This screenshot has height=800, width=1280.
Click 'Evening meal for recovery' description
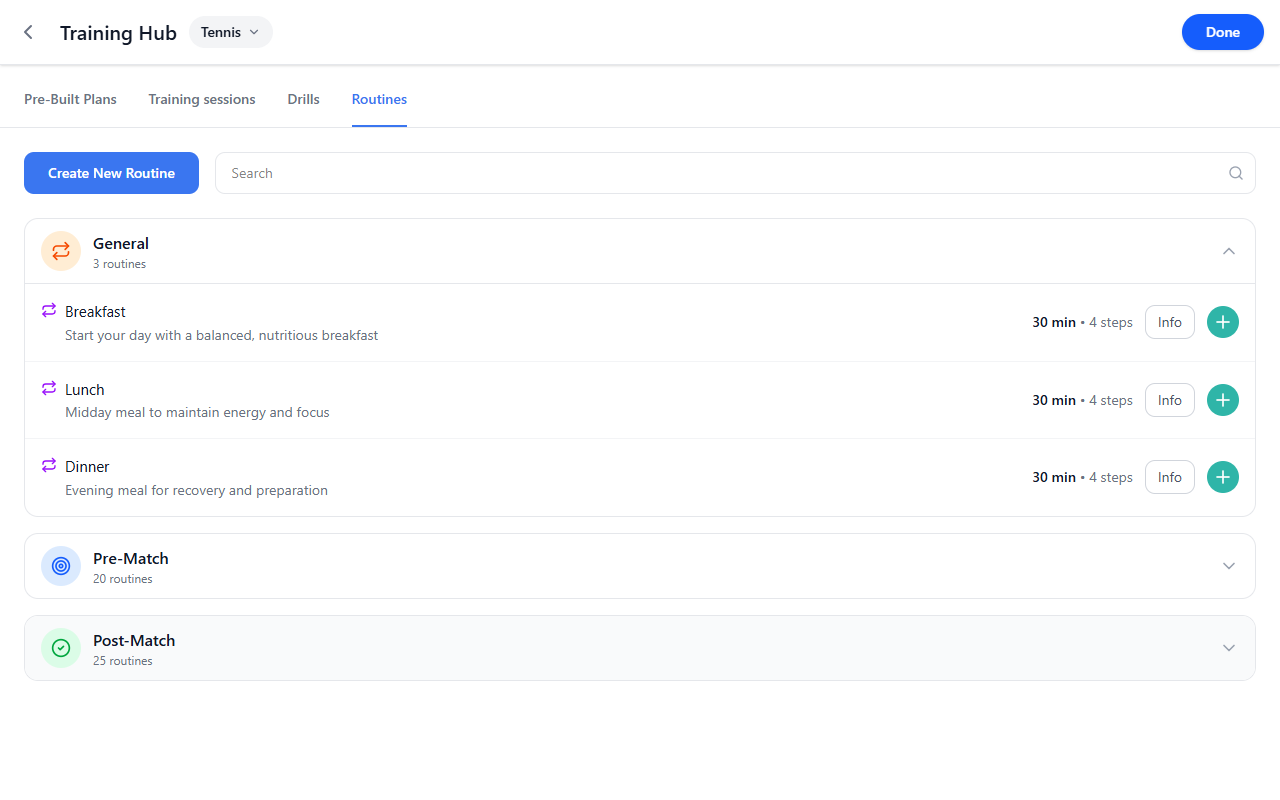pyautogui.click(x=196, y=490)
